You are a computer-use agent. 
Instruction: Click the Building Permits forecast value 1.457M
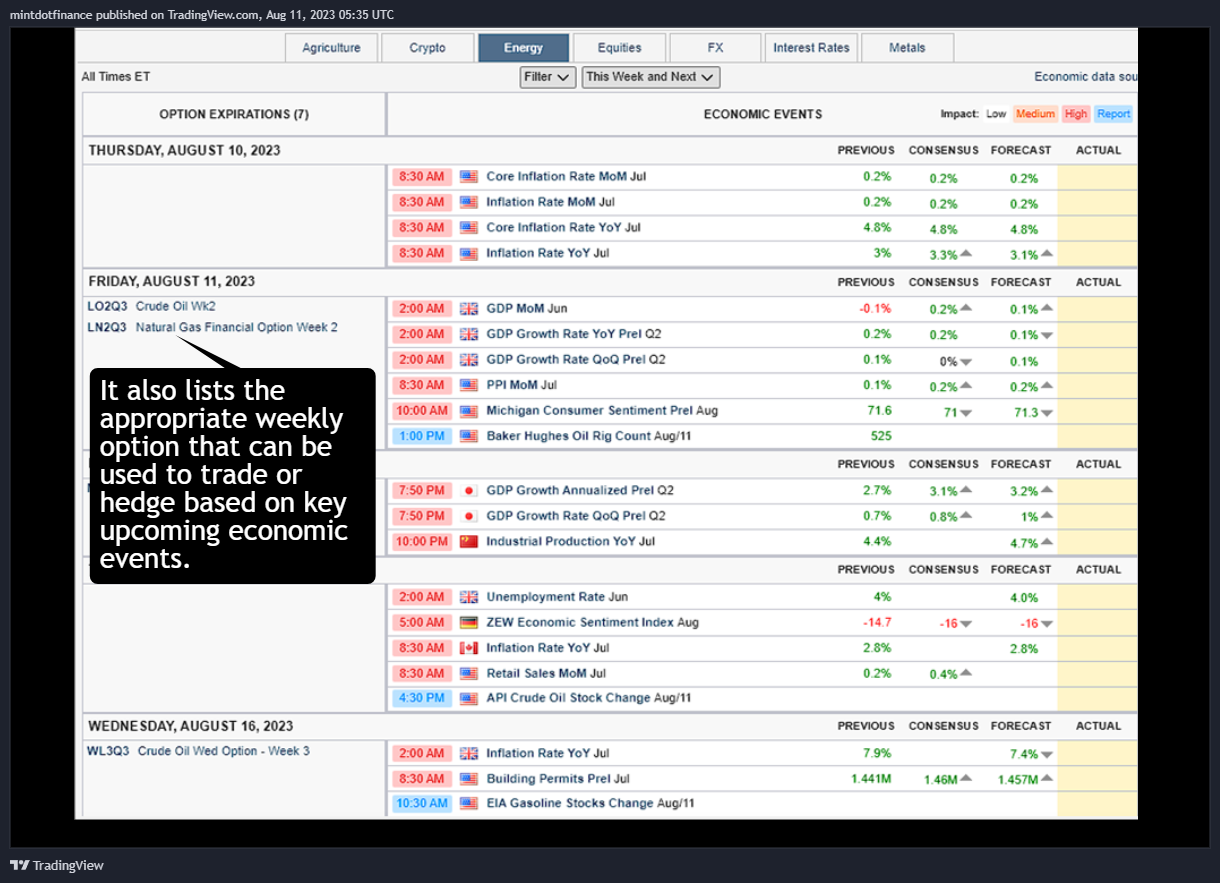(1019, 780)
